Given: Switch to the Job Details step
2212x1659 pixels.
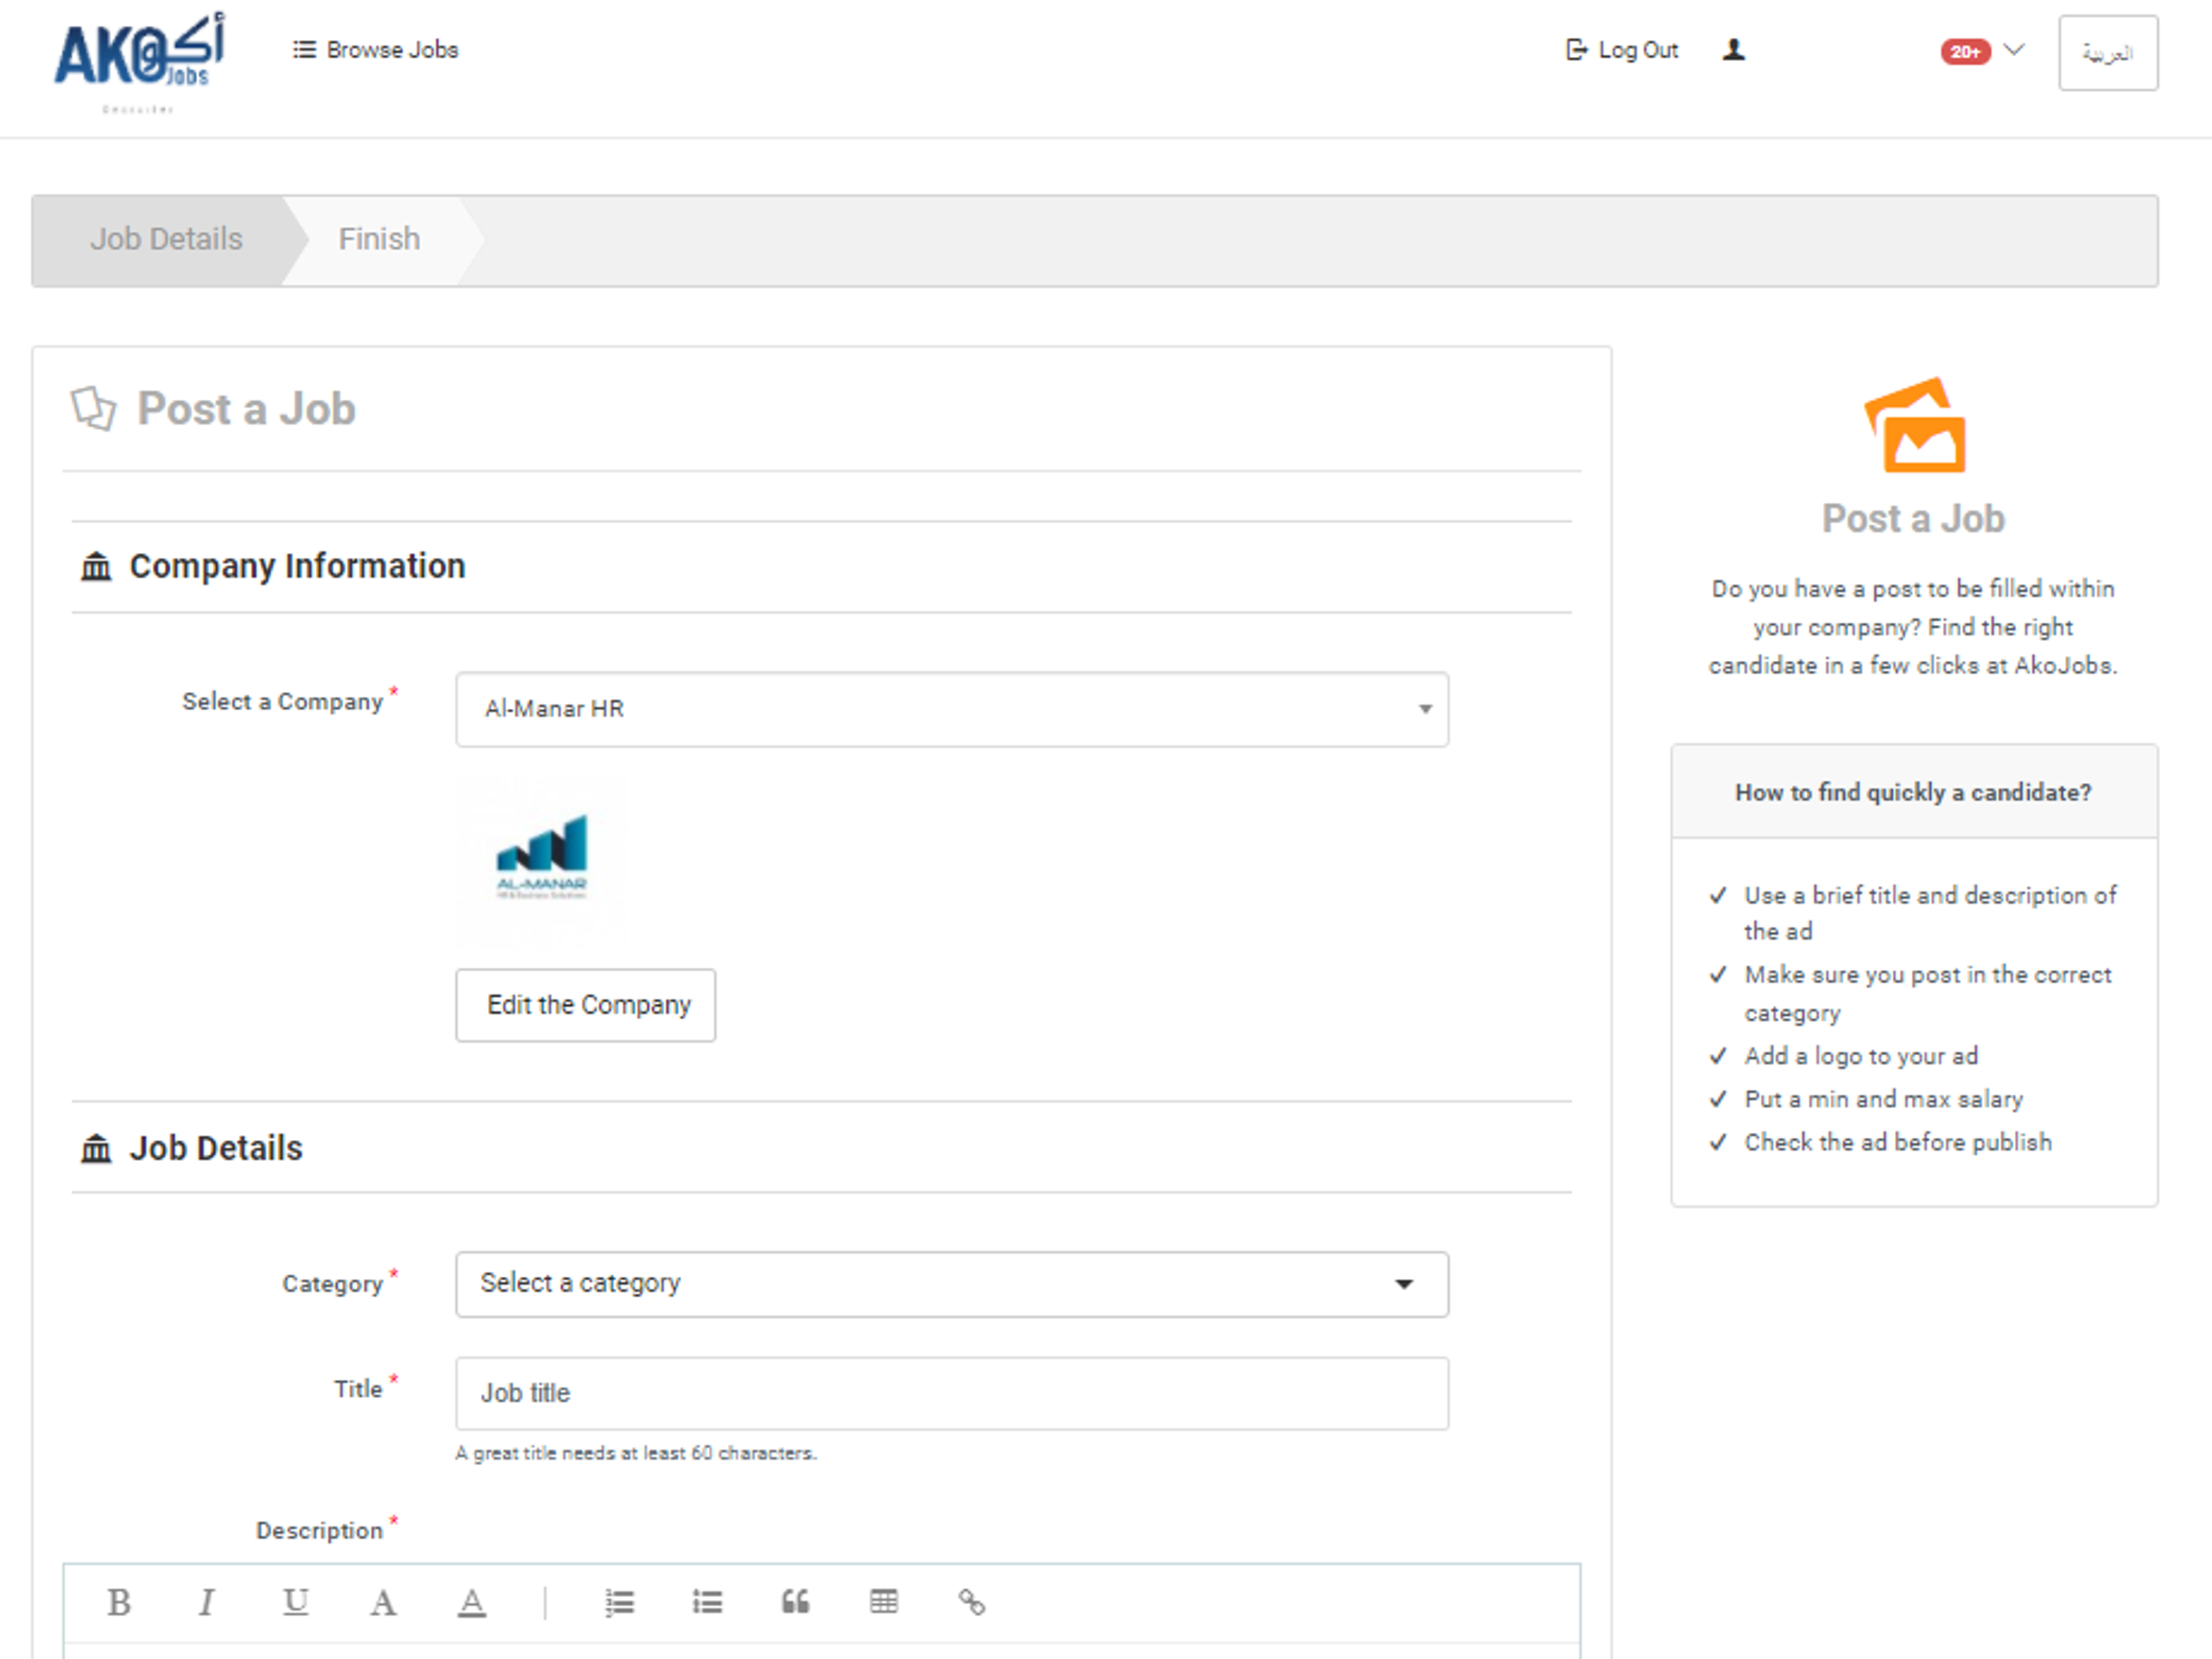Looking at the screenshot, I should pyautogui.click(x=166, y=239).
